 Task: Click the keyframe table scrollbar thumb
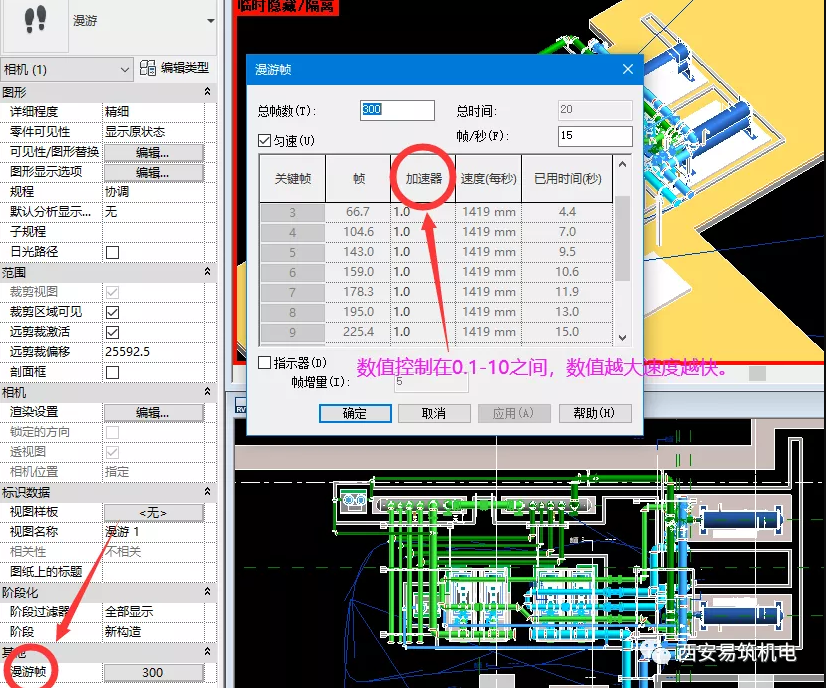(x=622, y=238)
